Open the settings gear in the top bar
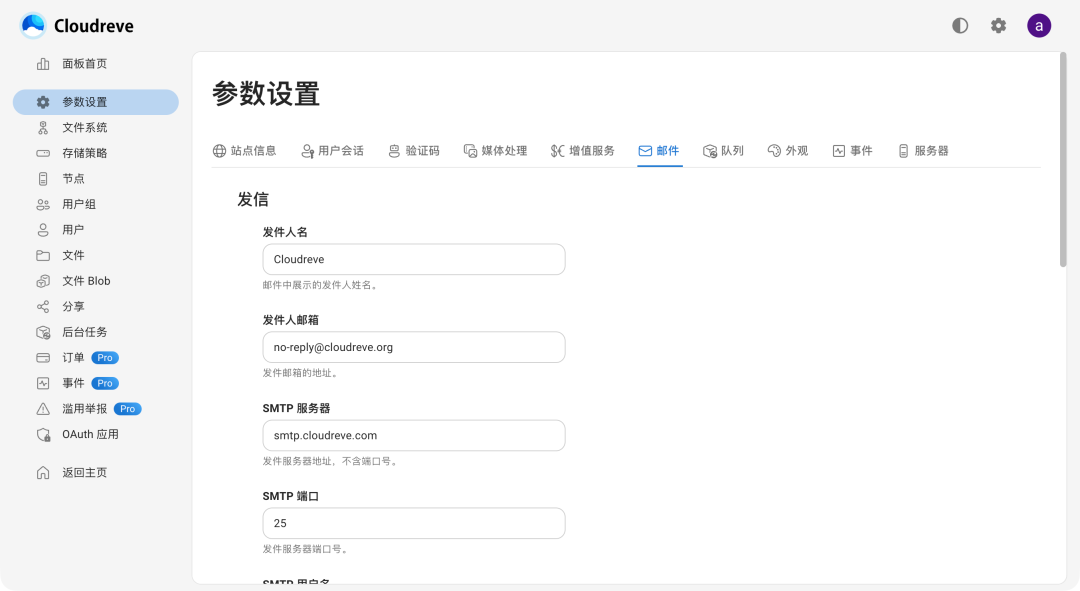The height and width of the screenshot is (591, 1080). pyautogui.click(x=998, y=25)
